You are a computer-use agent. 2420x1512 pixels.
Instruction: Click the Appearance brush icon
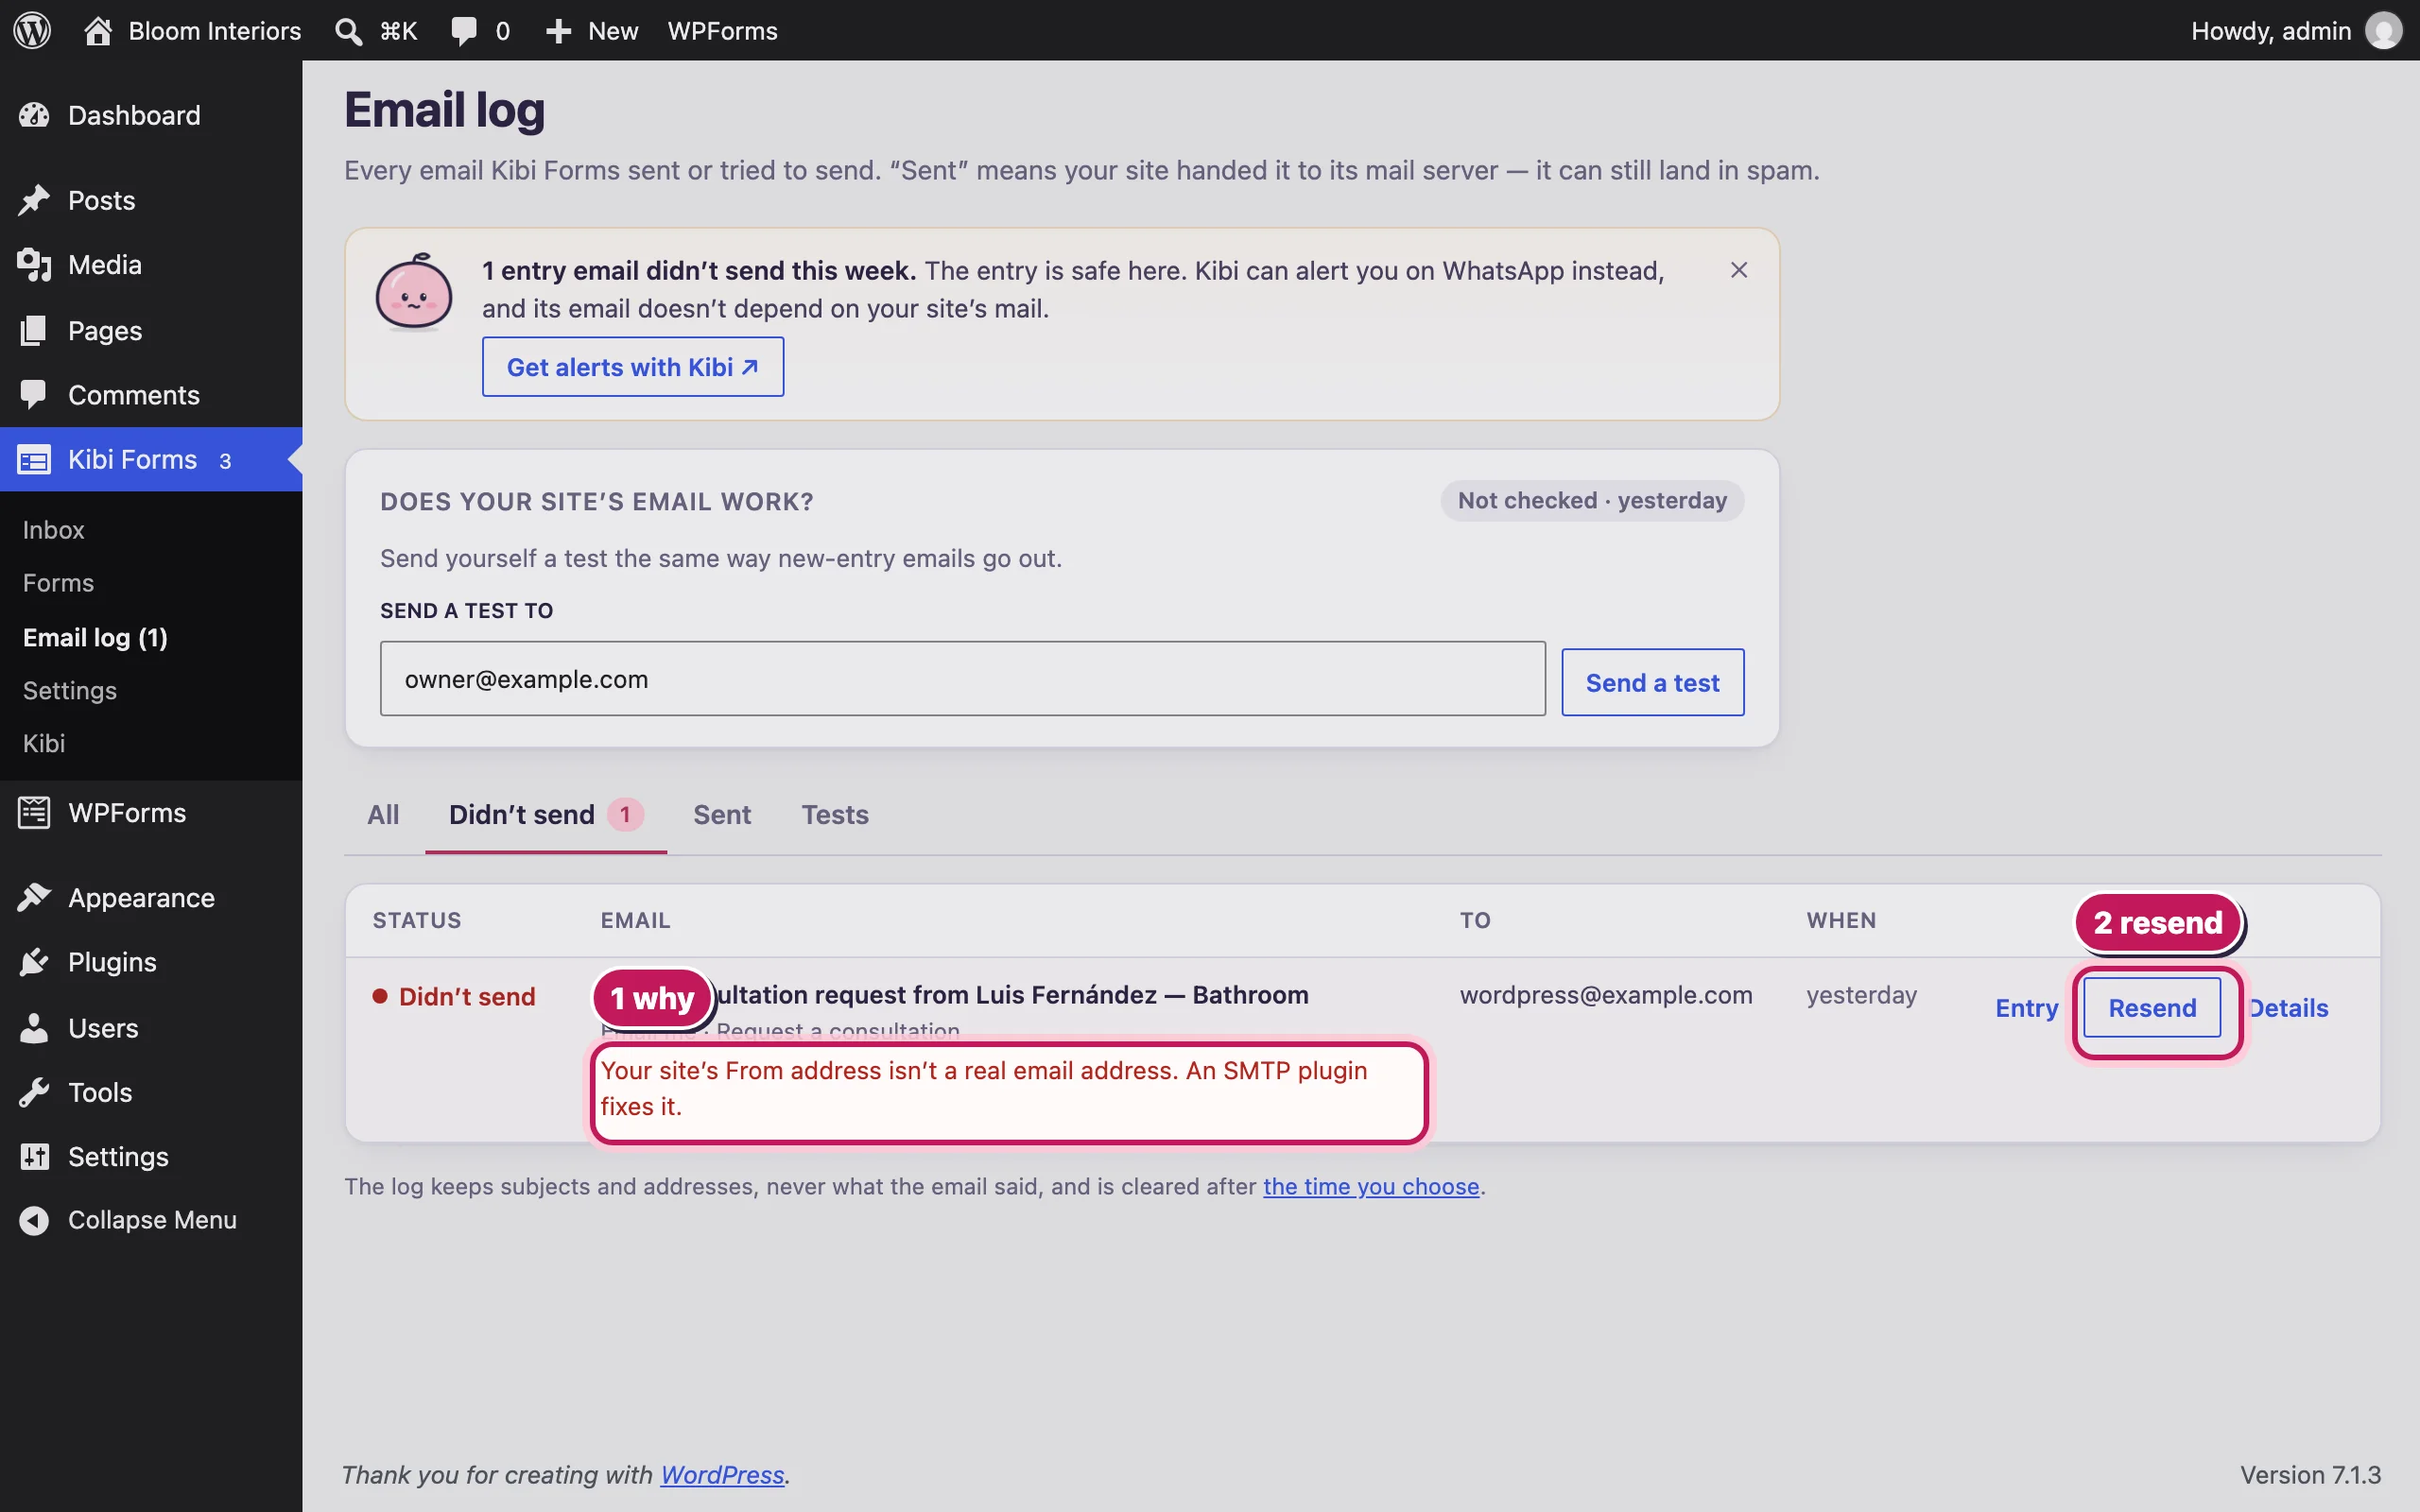click(x=34, y=898)
